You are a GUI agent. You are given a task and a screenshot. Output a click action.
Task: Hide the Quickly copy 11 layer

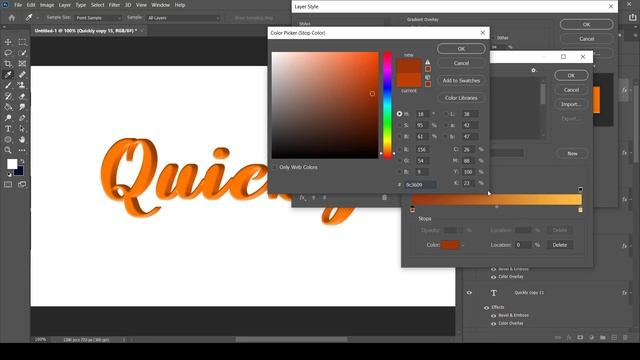(469, 293)
